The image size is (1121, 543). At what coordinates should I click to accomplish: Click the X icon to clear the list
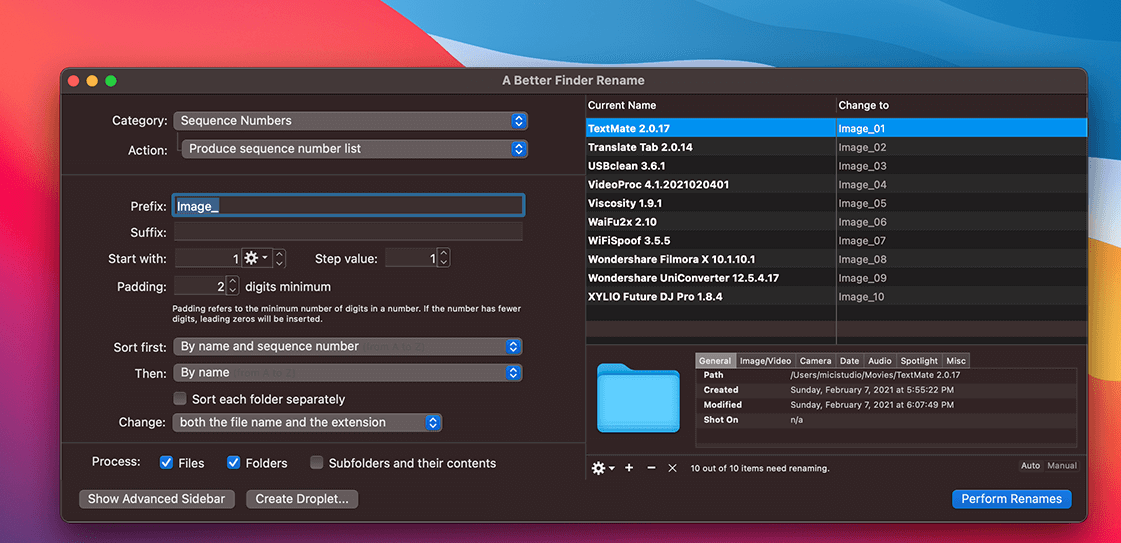(672, 468)
